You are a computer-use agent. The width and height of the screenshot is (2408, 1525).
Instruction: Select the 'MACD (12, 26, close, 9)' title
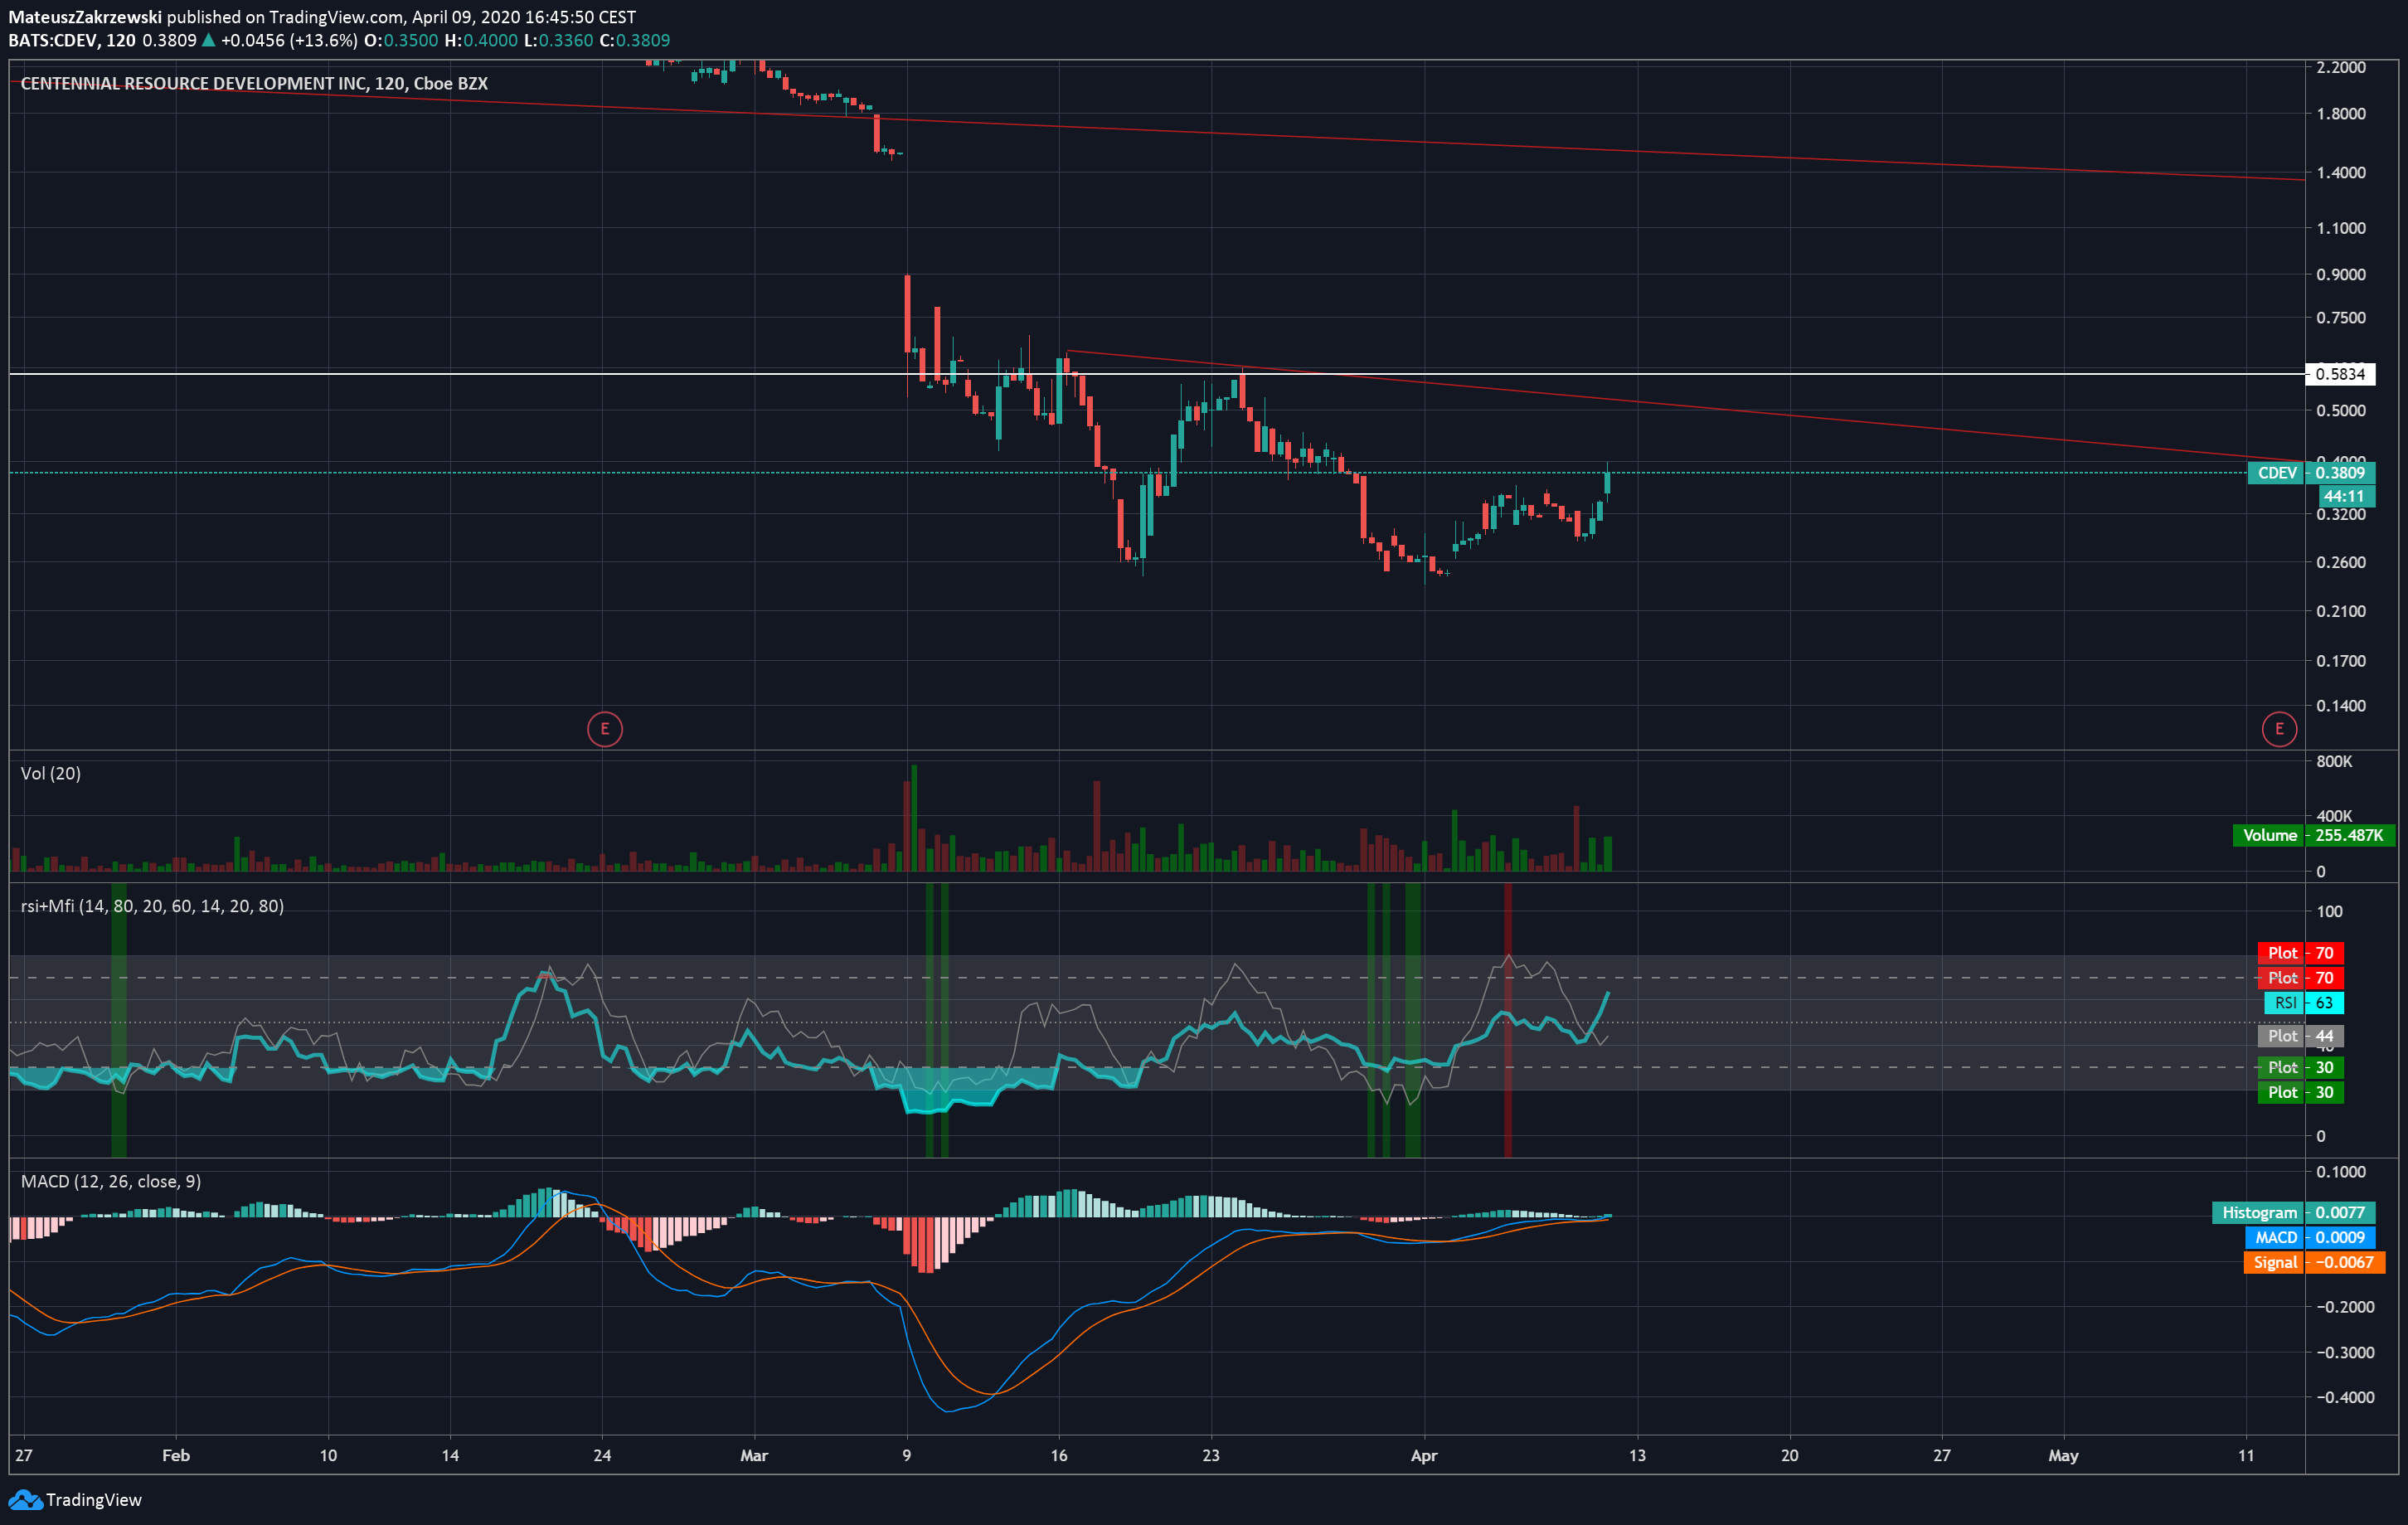tap(111, 1182)
